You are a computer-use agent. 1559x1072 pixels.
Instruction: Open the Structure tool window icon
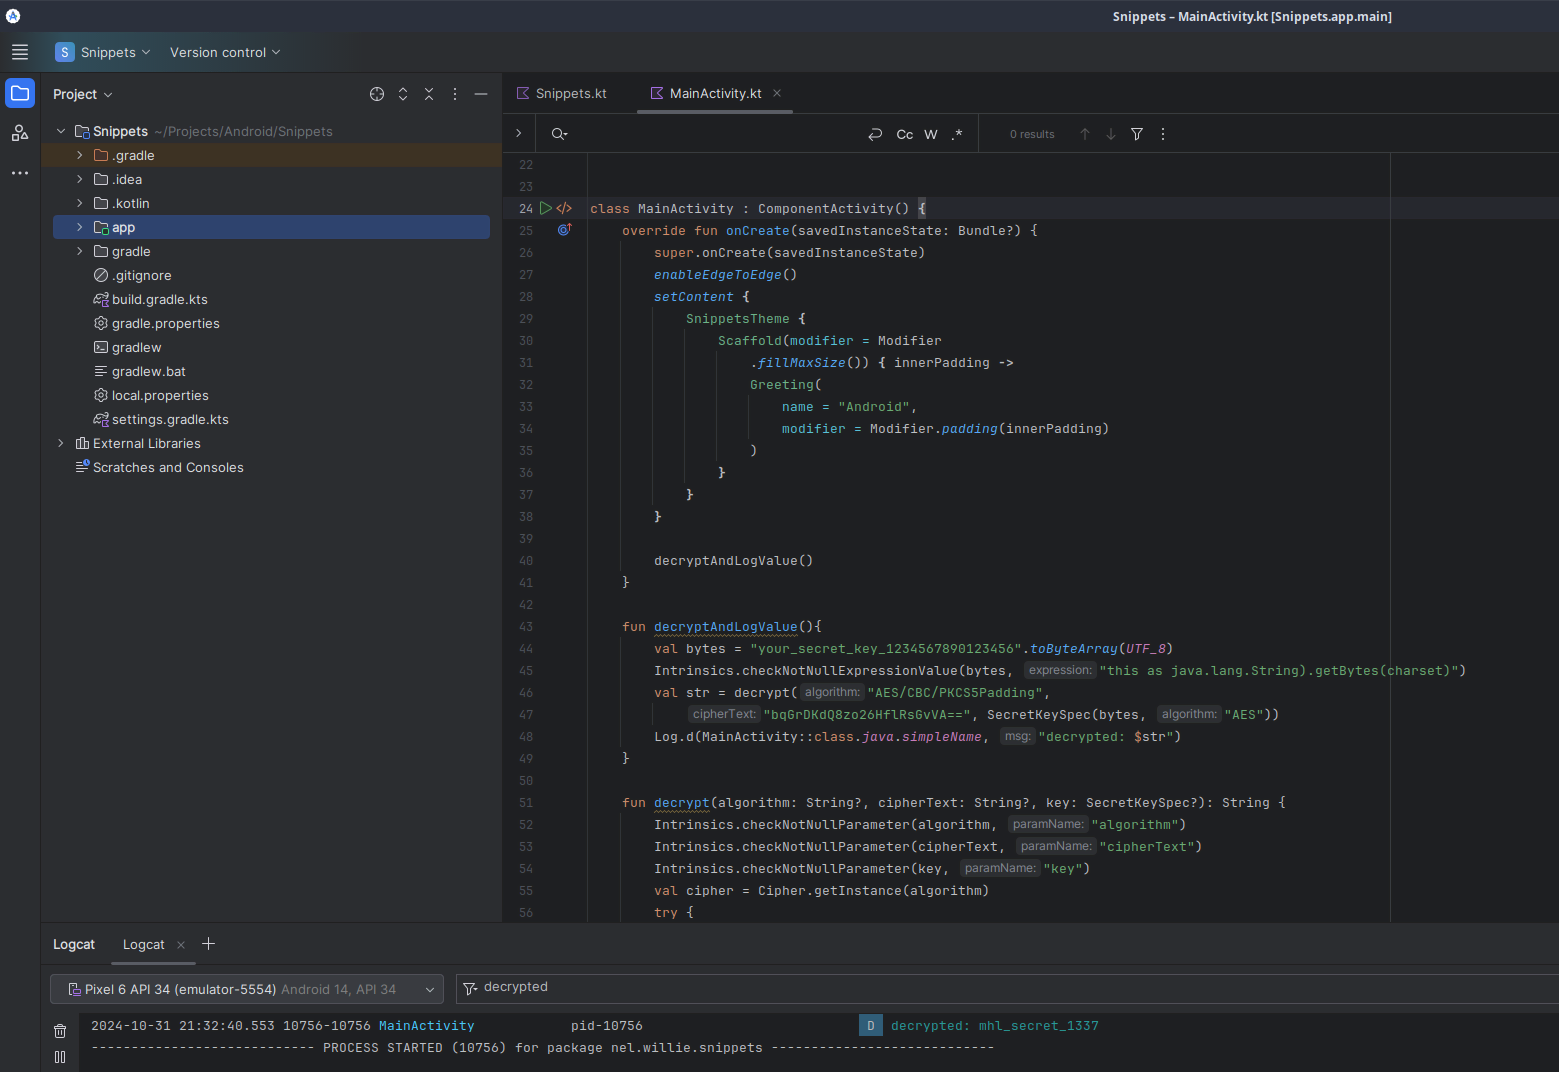pos(20,133)
